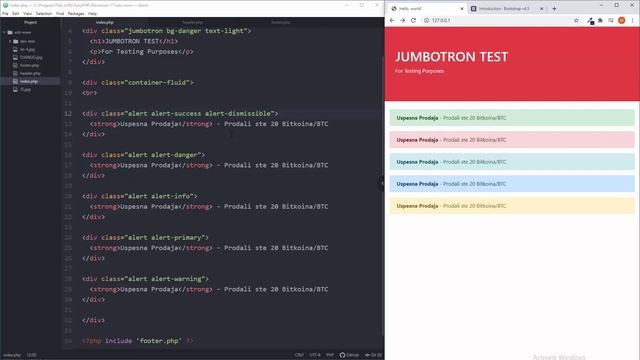Click the CRLF line ending selector
This screenshot has width=640, height=360.
(299, 355)
